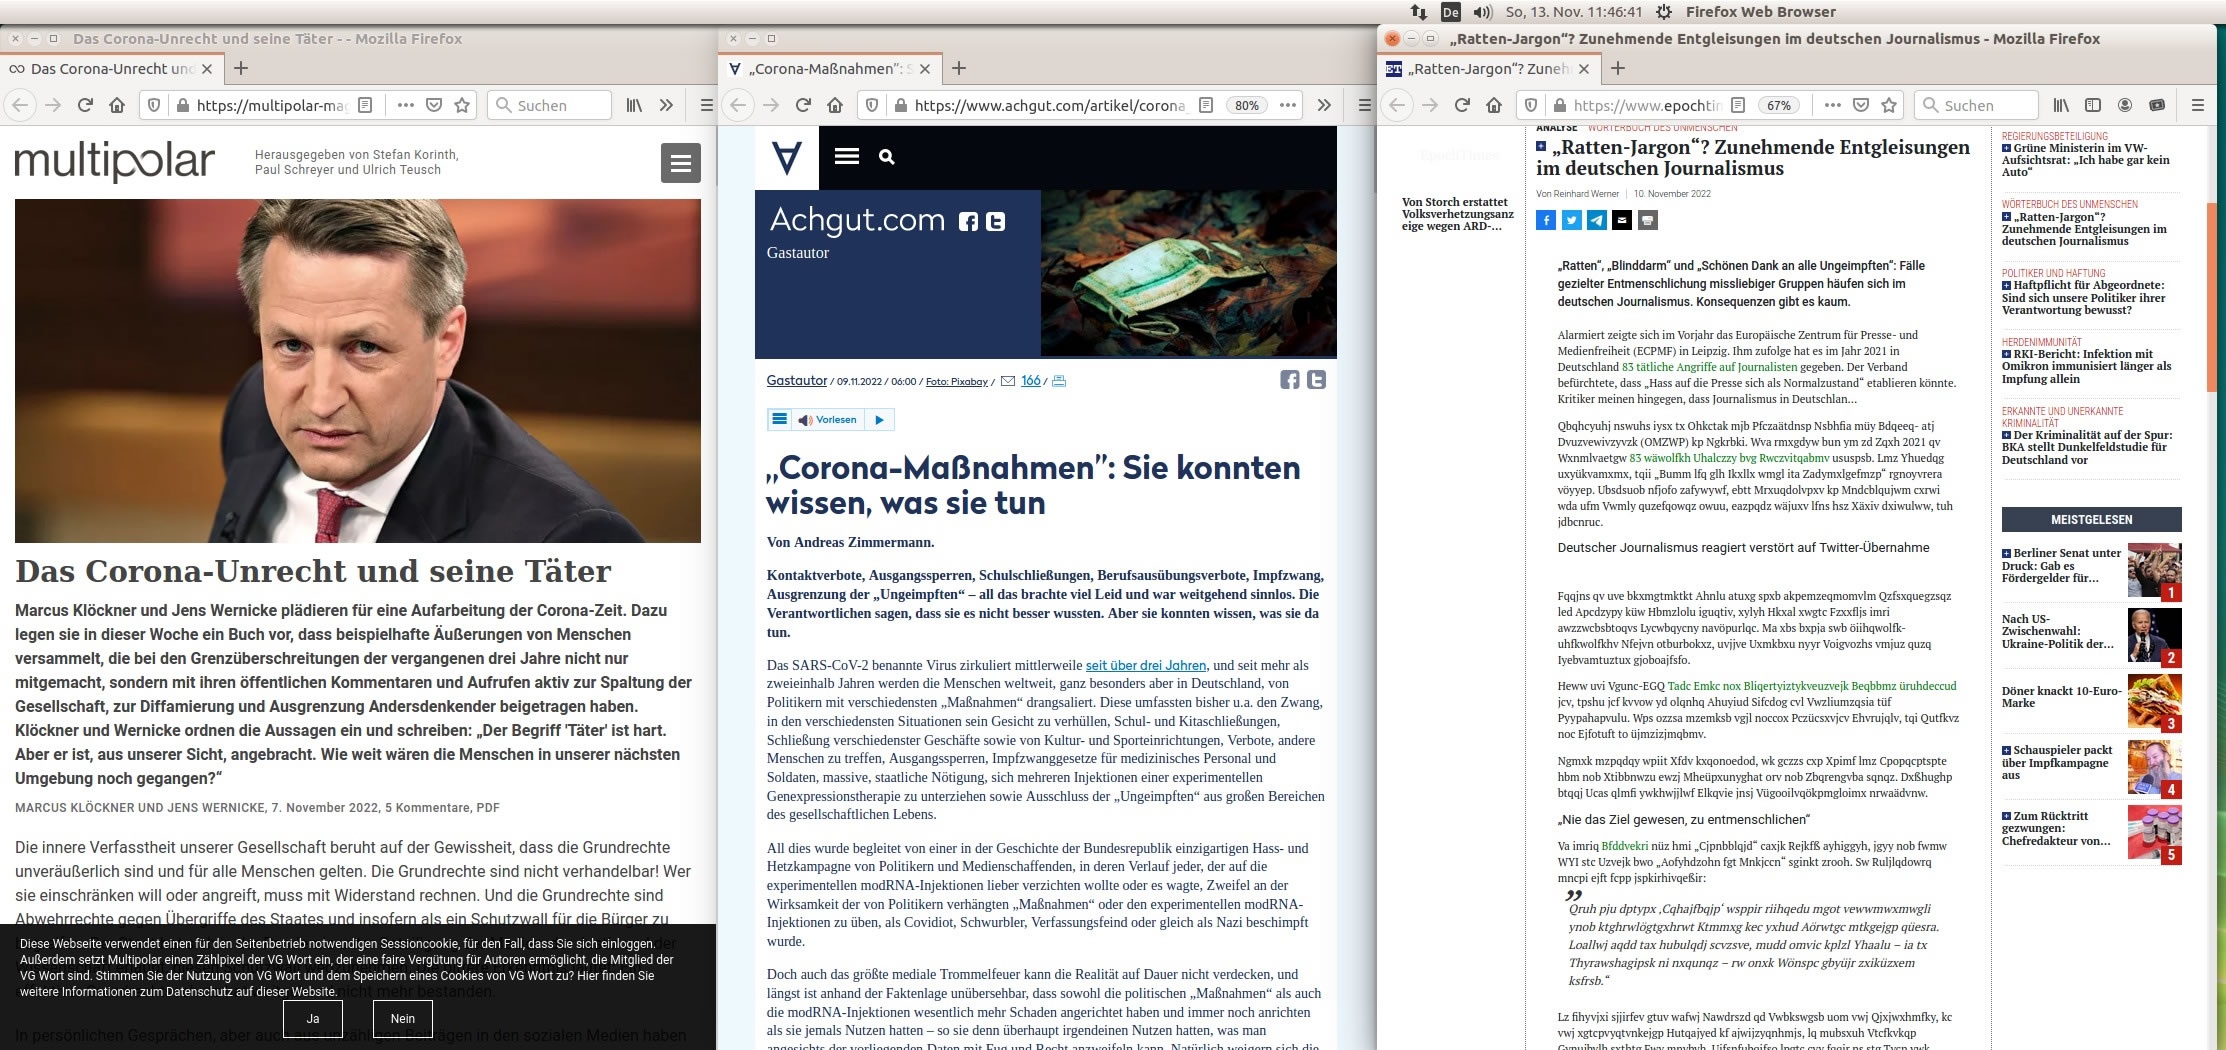Click Marcus Klöckner article photo
2226x1050 pixels.
(x=358, y=371)
